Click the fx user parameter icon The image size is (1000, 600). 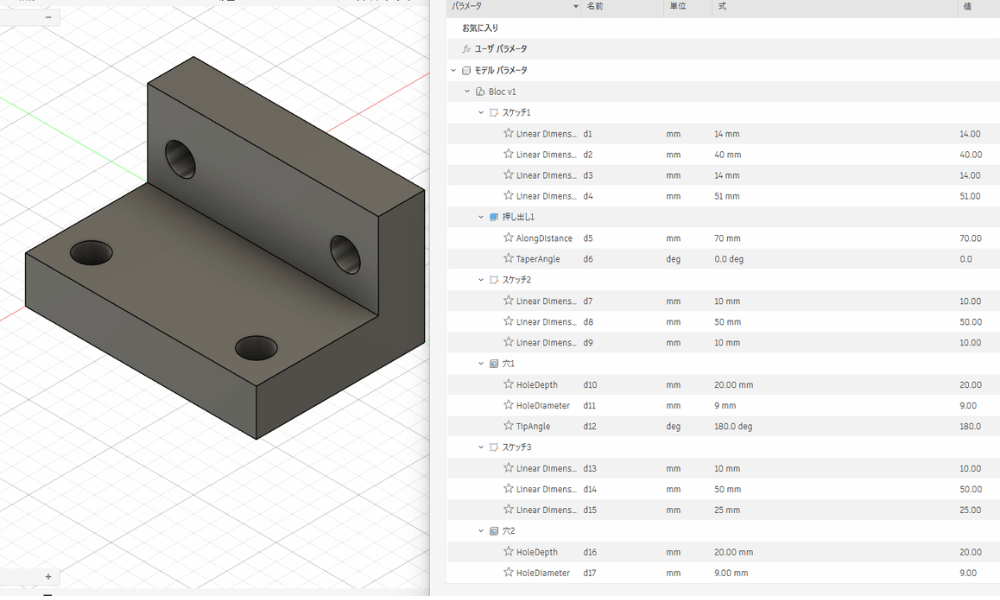pos(466,49)
